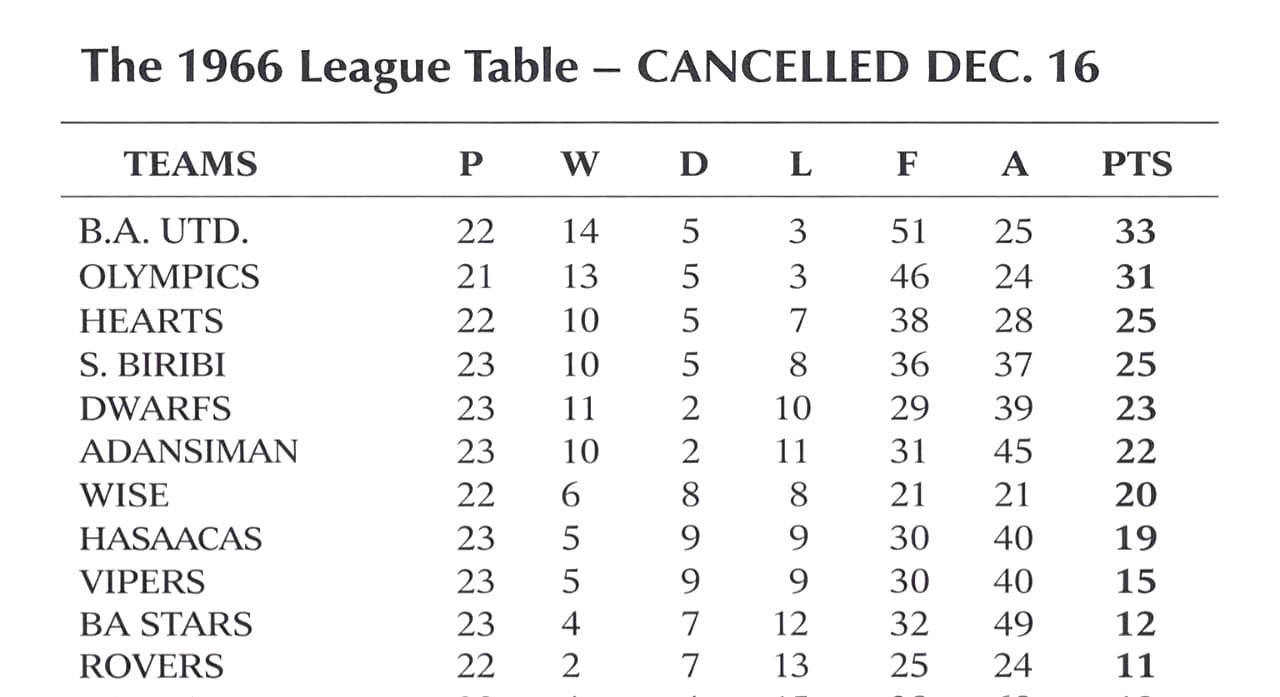Click the S. BIRIBI team name

pos(152,365)
